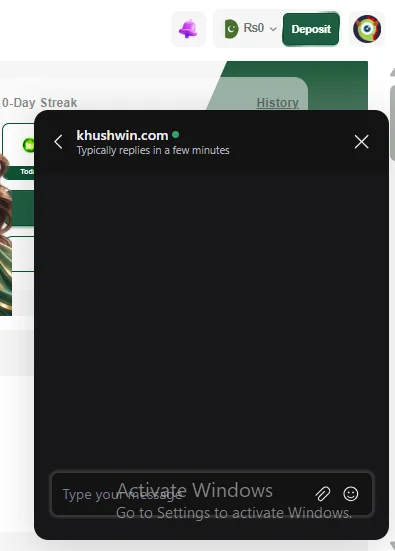Image resolution: width=395 pixels, height=551 pixels.
Task: Click the Pakistan flag currency icon
Action: click(x=232, y=29)
